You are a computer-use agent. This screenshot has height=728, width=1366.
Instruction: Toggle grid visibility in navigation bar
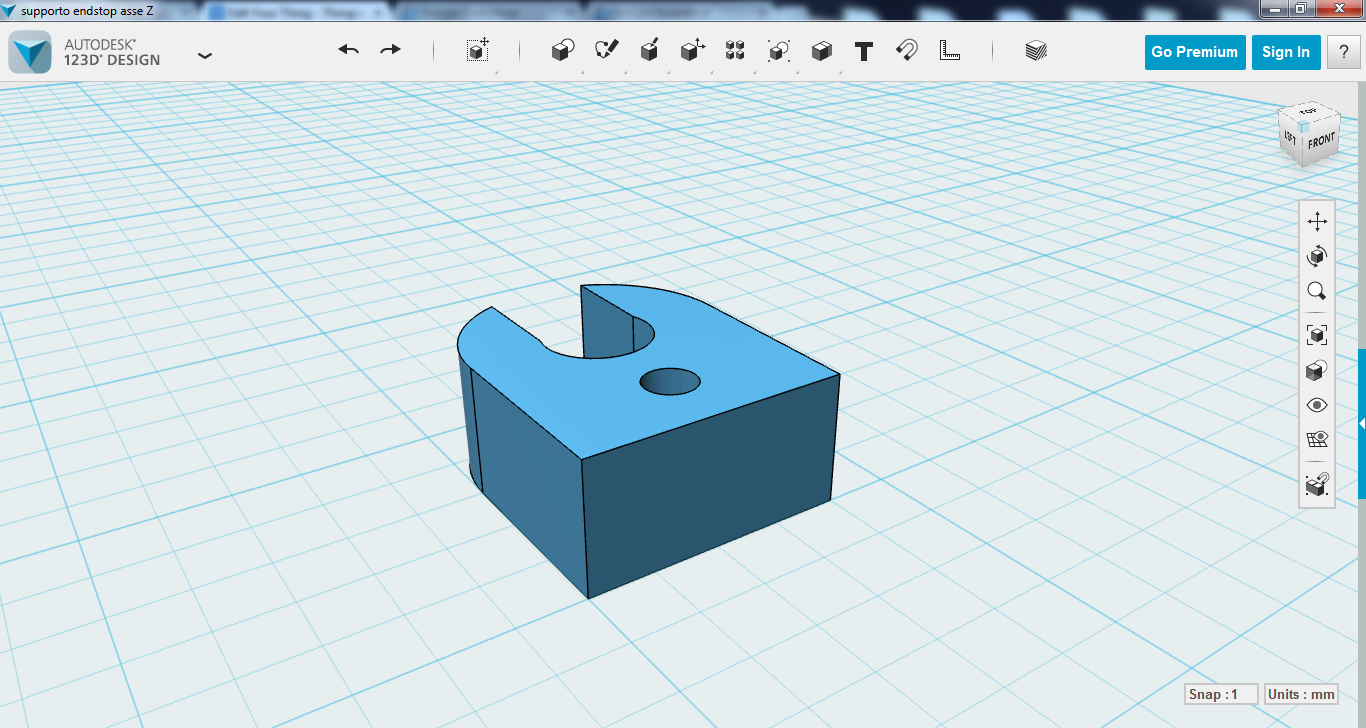click(1317, 440)
